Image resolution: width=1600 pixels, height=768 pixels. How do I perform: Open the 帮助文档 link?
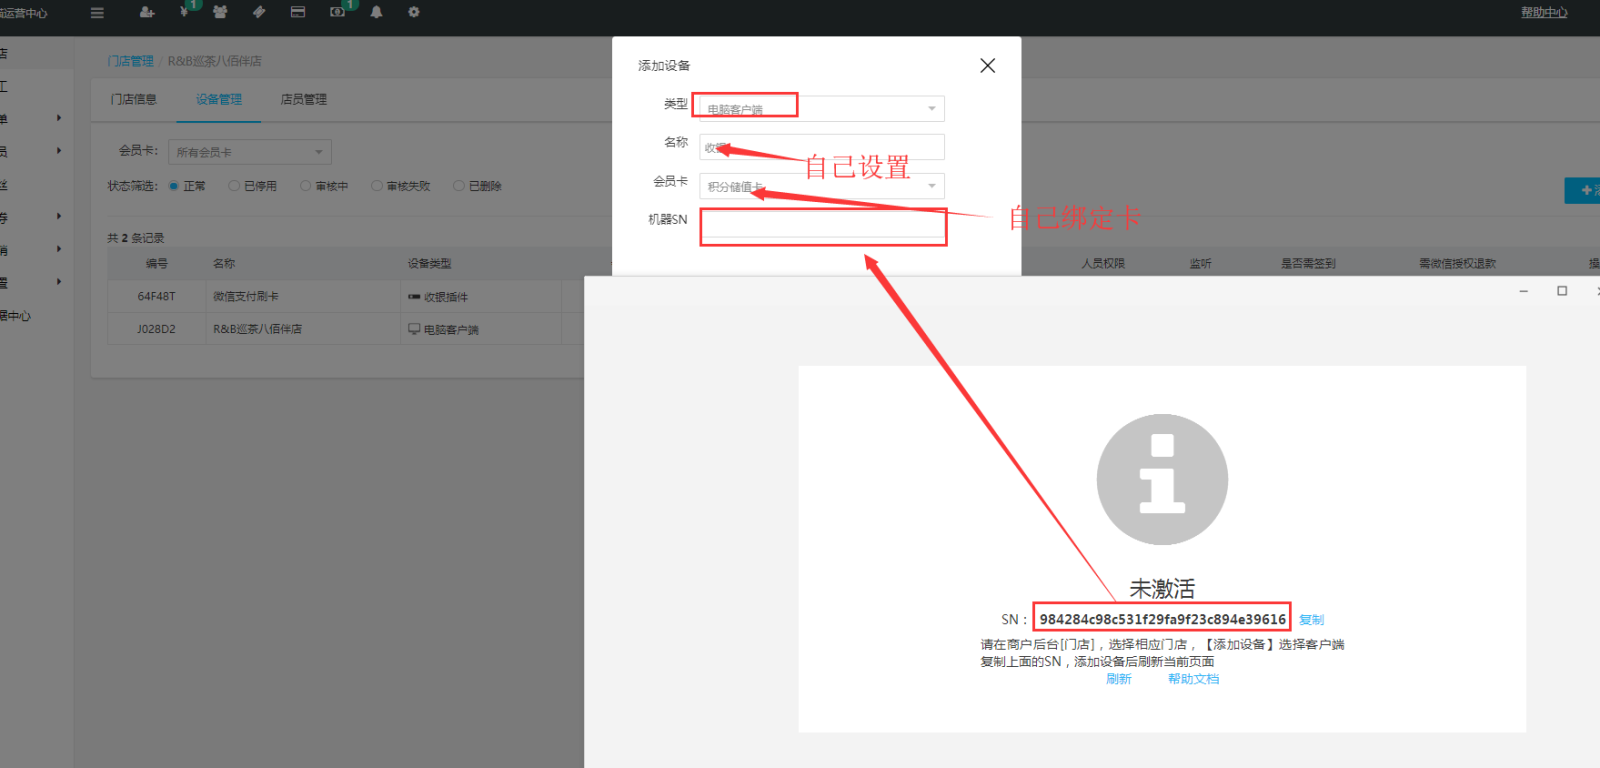(1194, 679)
